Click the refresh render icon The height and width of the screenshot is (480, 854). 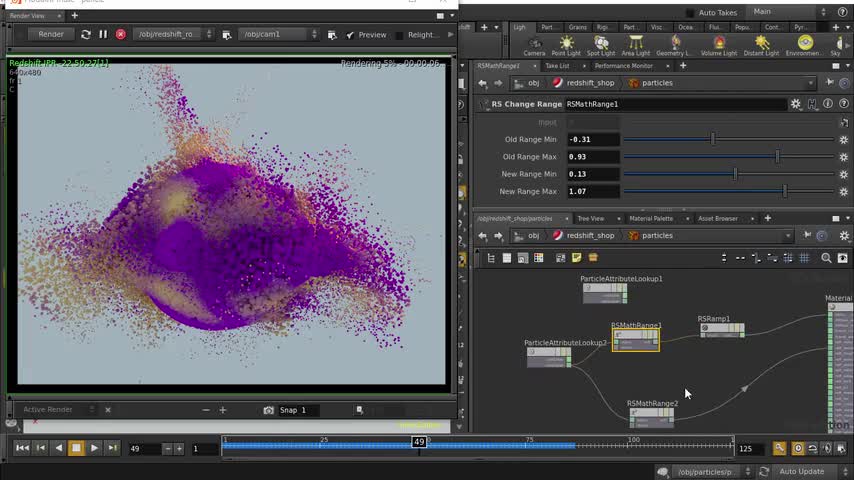point(86,34)
